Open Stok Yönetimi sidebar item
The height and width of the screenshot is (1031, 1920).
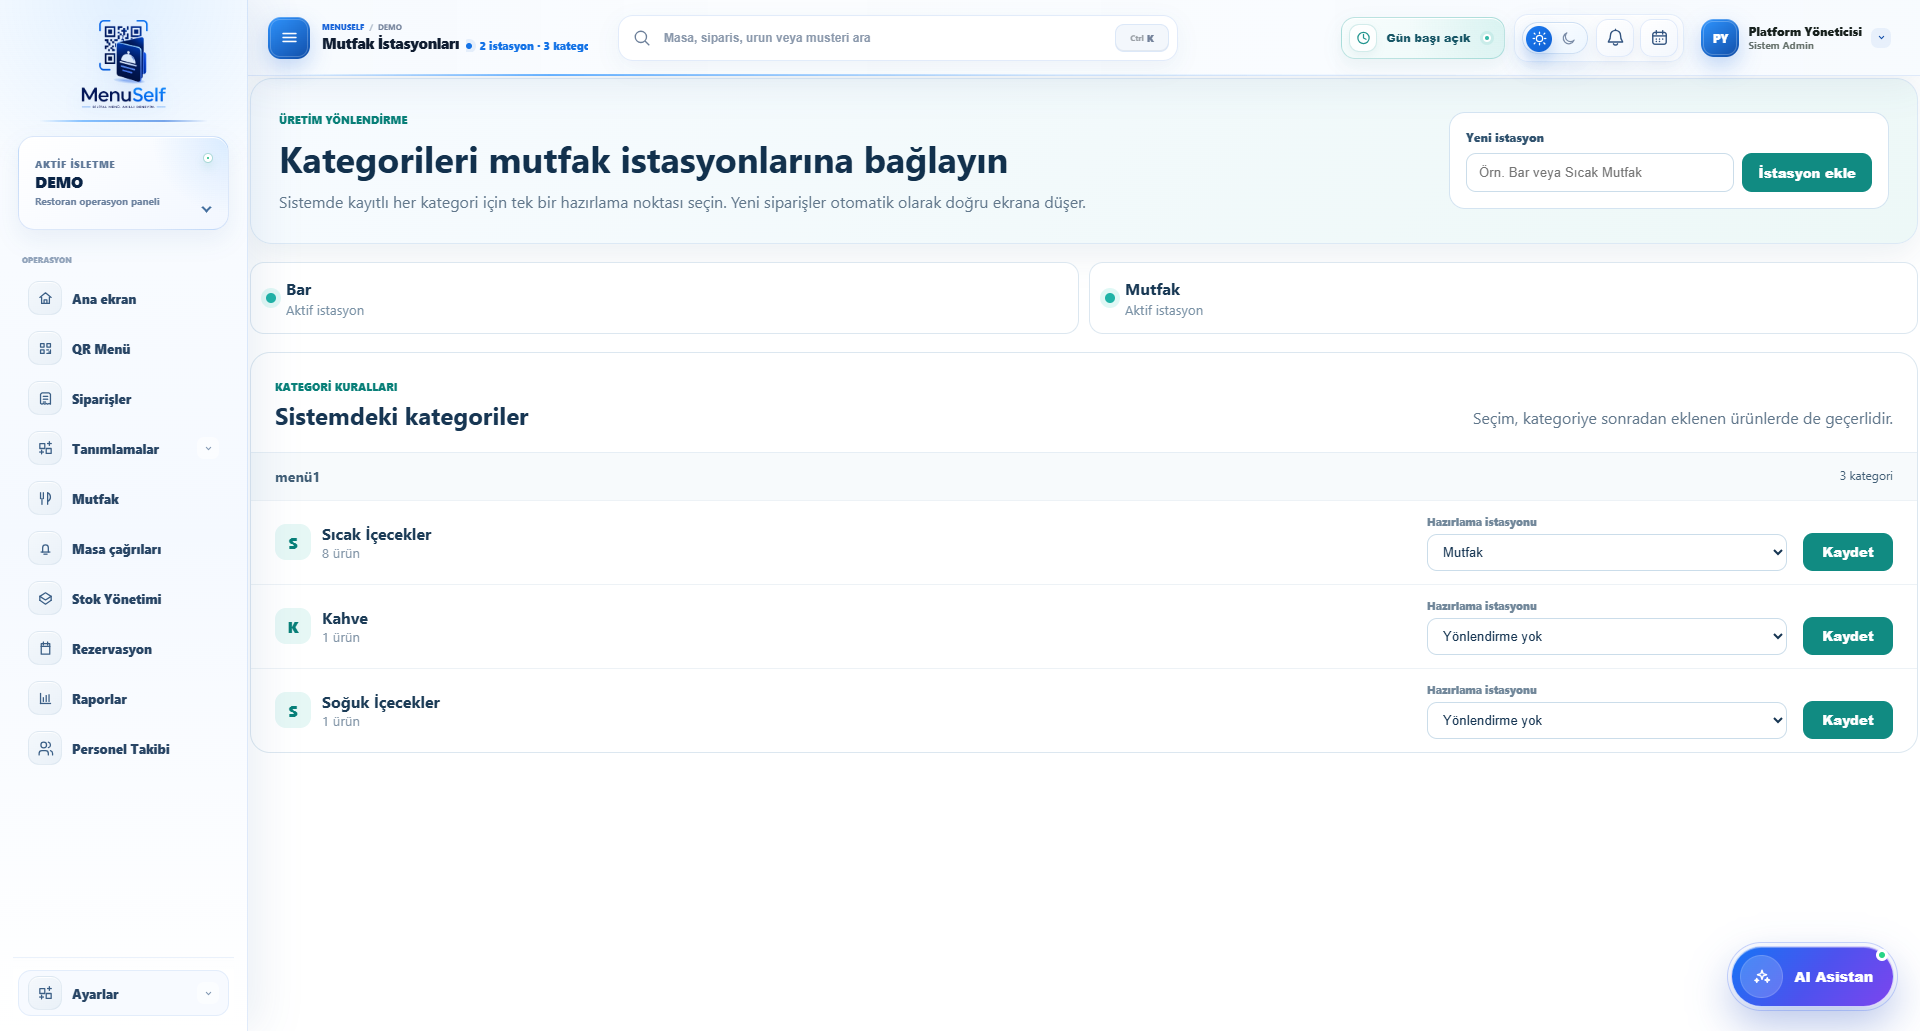point(123,599)
